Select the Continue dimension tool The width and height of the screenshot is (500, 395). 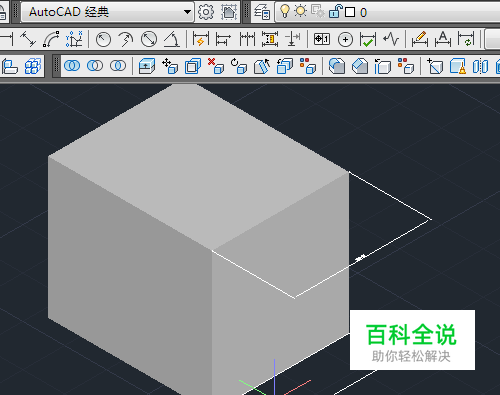(x=247, y=40)
